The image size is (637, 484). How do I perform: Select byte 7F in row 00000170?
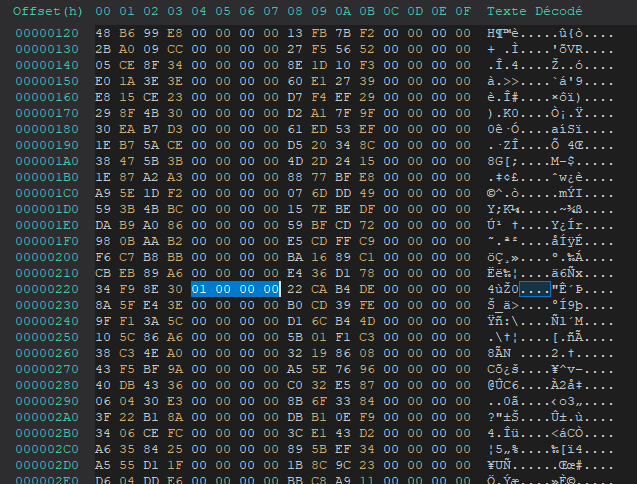point(343,113)
